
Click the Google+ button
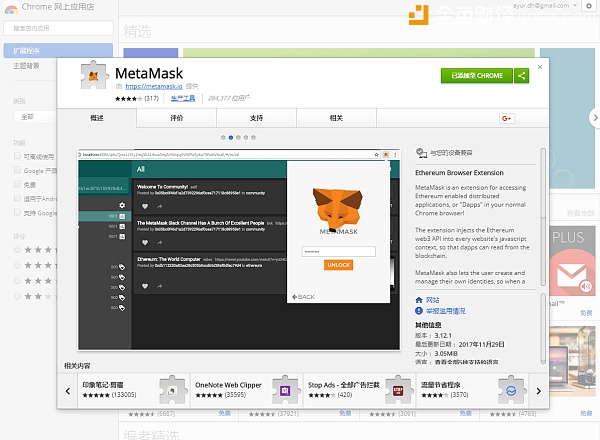point(507,118)
